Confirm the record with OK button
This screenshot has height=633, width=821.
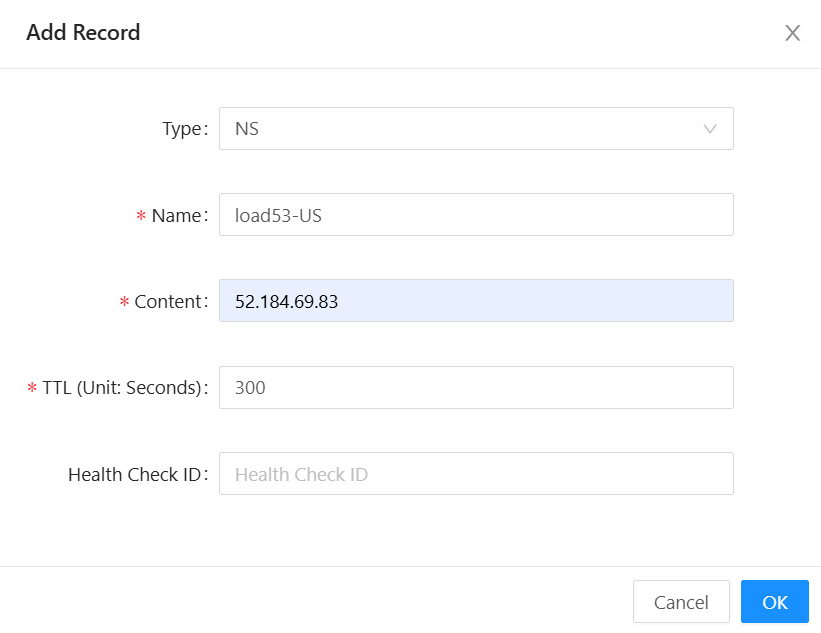pyautogui.click(x=774, y=602)
